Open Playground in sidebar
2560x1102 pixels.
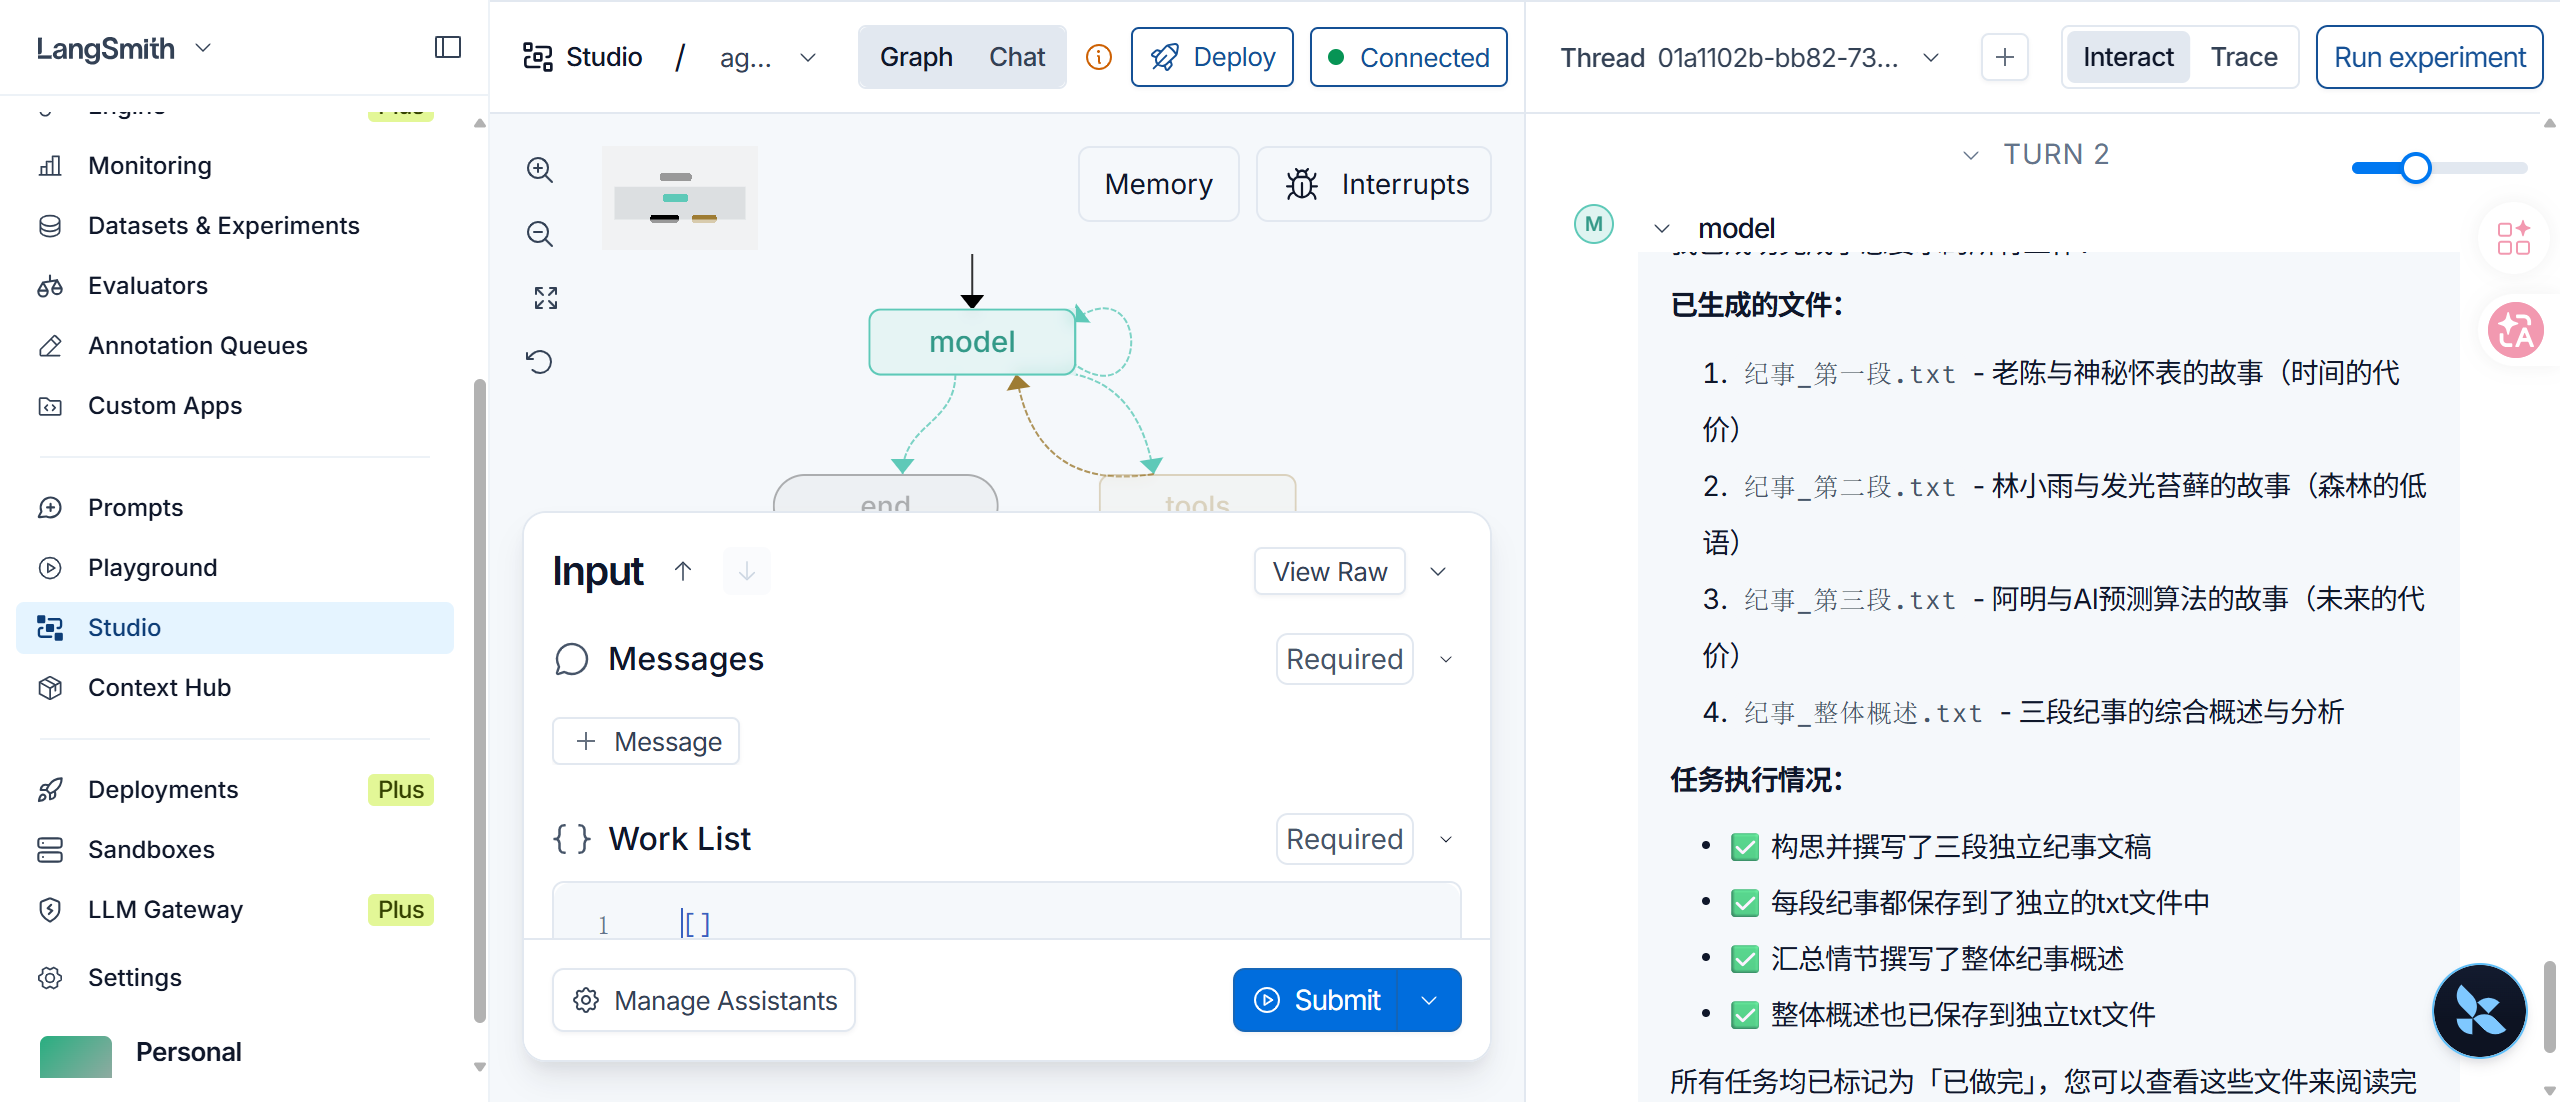(235, 567)
